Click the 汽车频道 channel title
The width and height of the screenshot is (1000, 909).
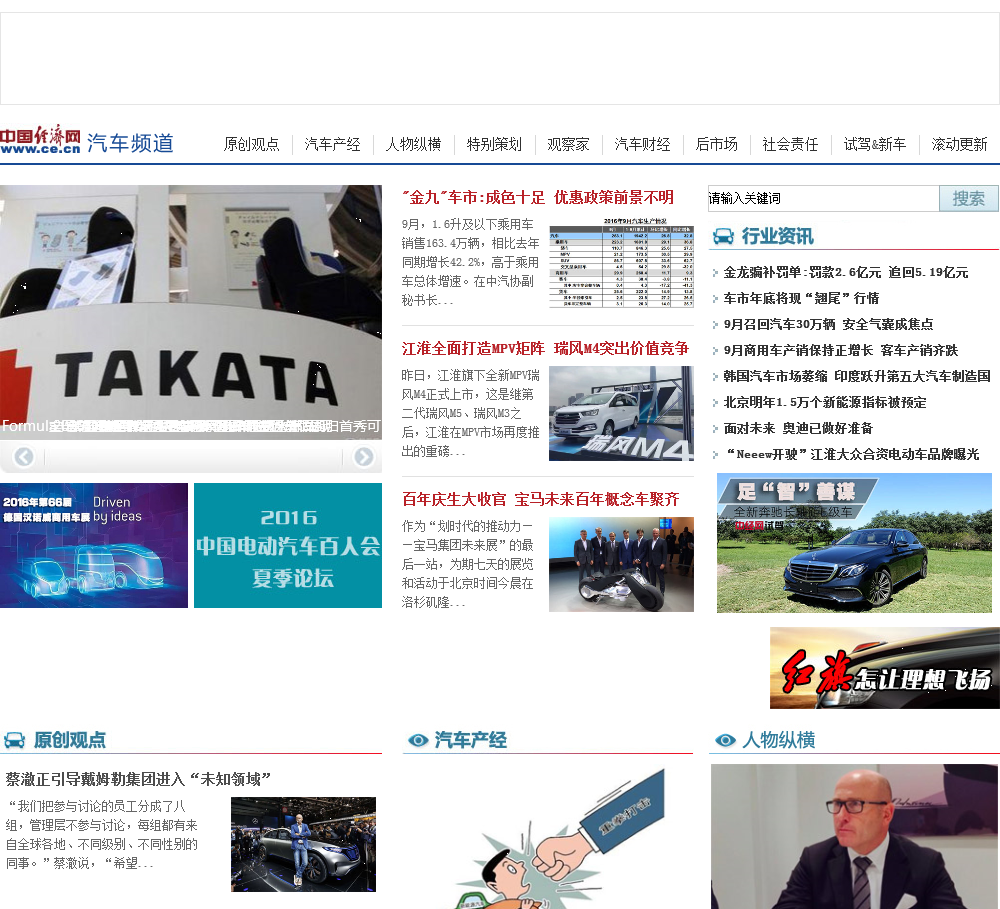(x=130, y=143)
